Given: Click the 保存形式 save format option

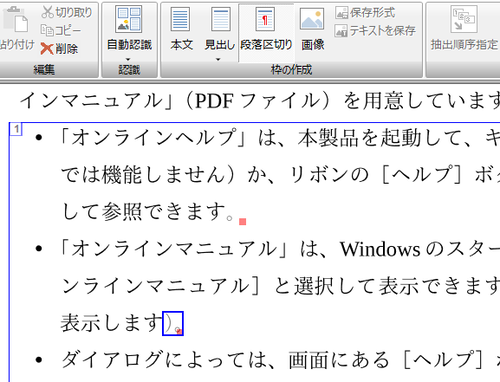Looking at the screenshot, I should pyautogui.click(x=365, y=13).
